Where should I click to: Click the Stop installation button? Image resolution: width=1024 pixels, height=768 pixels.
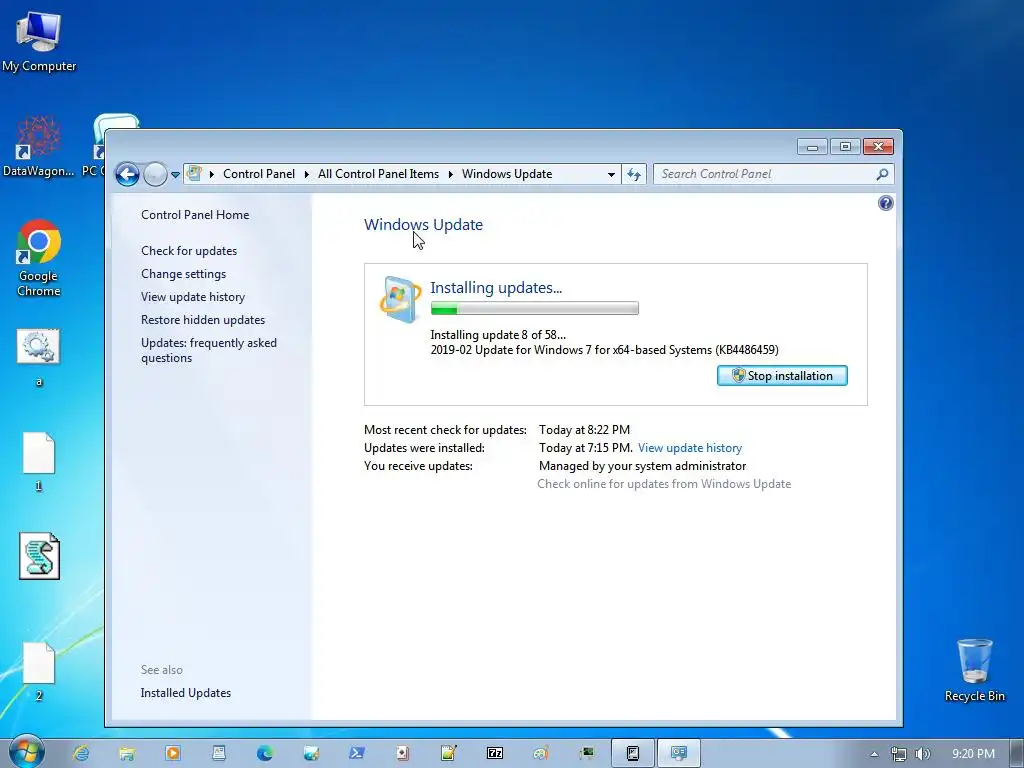tap(782, 376)
